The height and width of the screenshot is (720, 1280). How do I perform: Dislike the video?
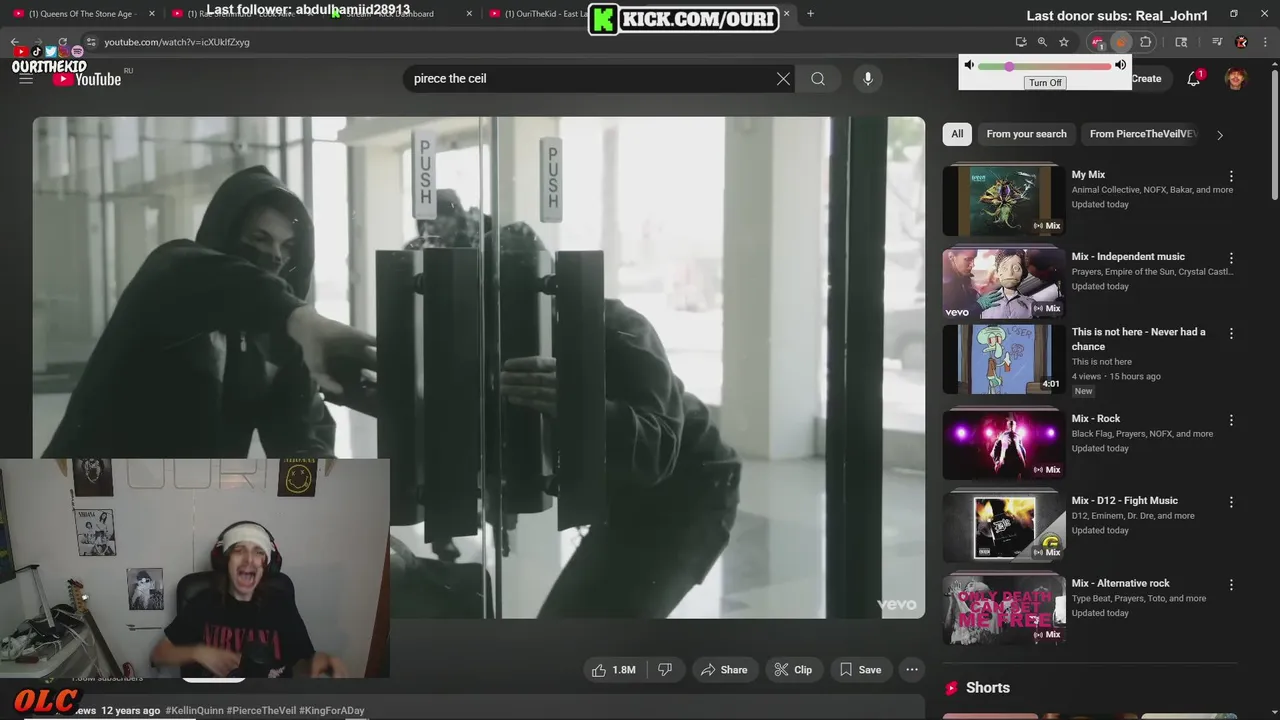tap(665, 670)
